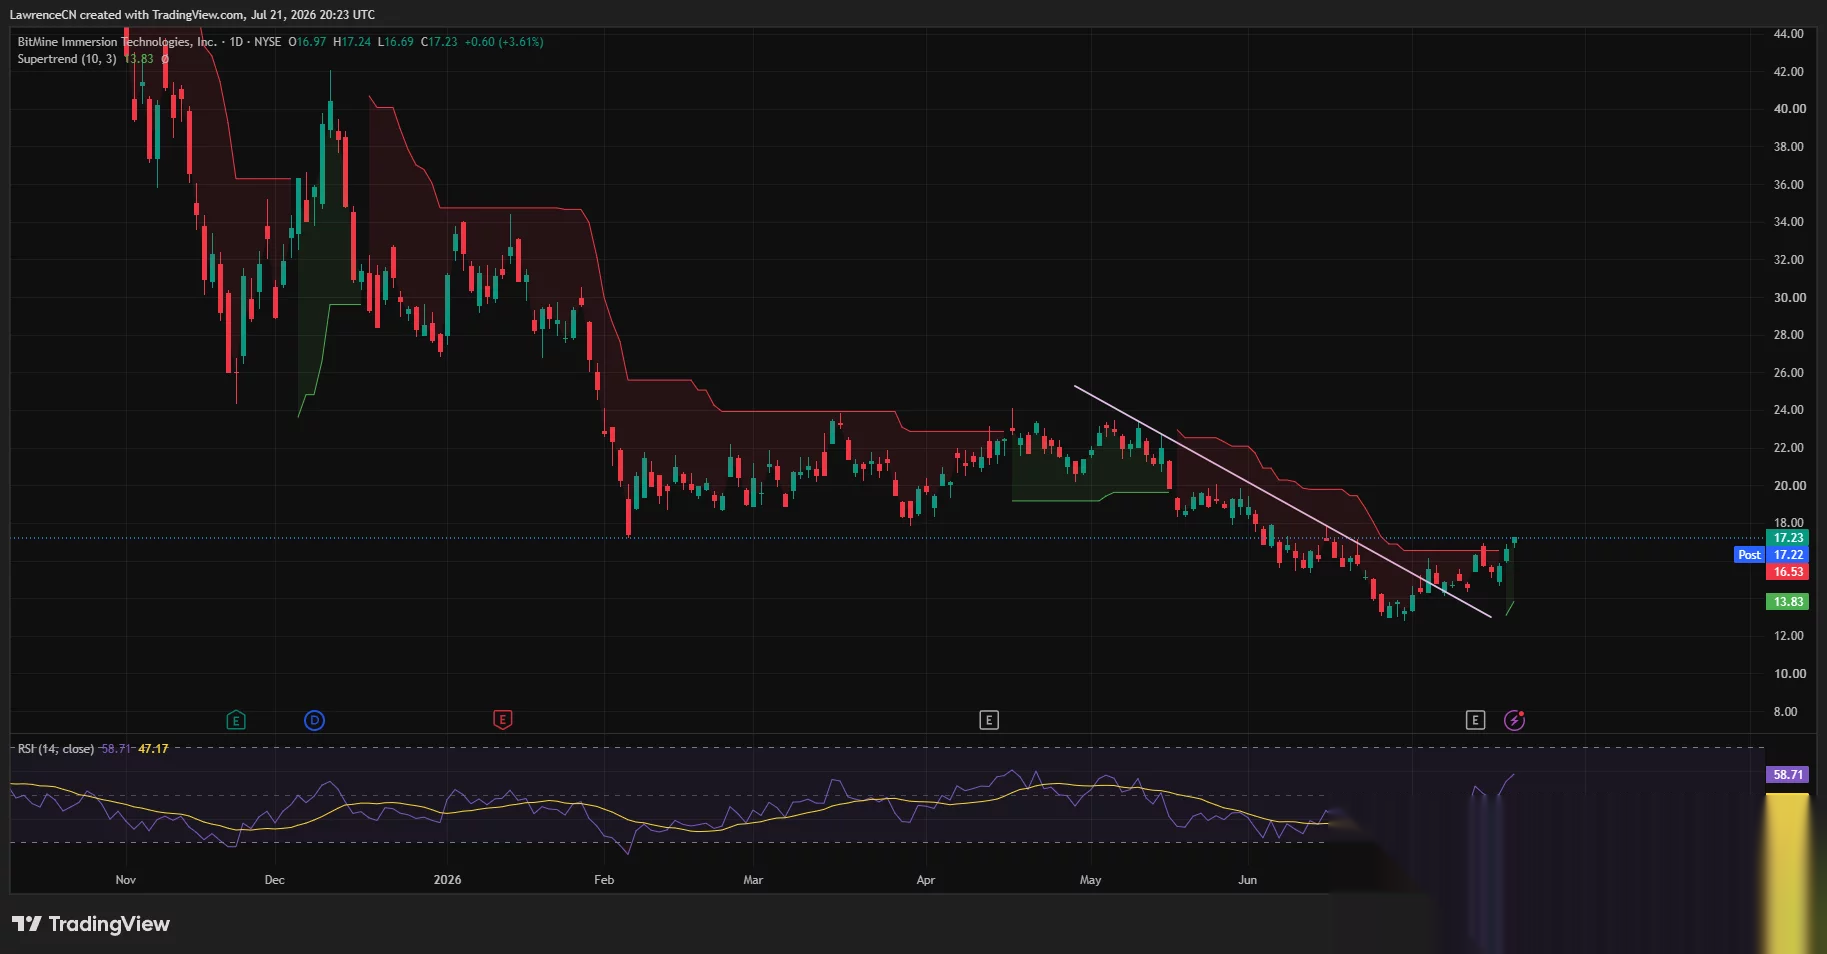Click the 30.00 price scale label
The image size is (1827, 954).
click(x=1788, y=298)
